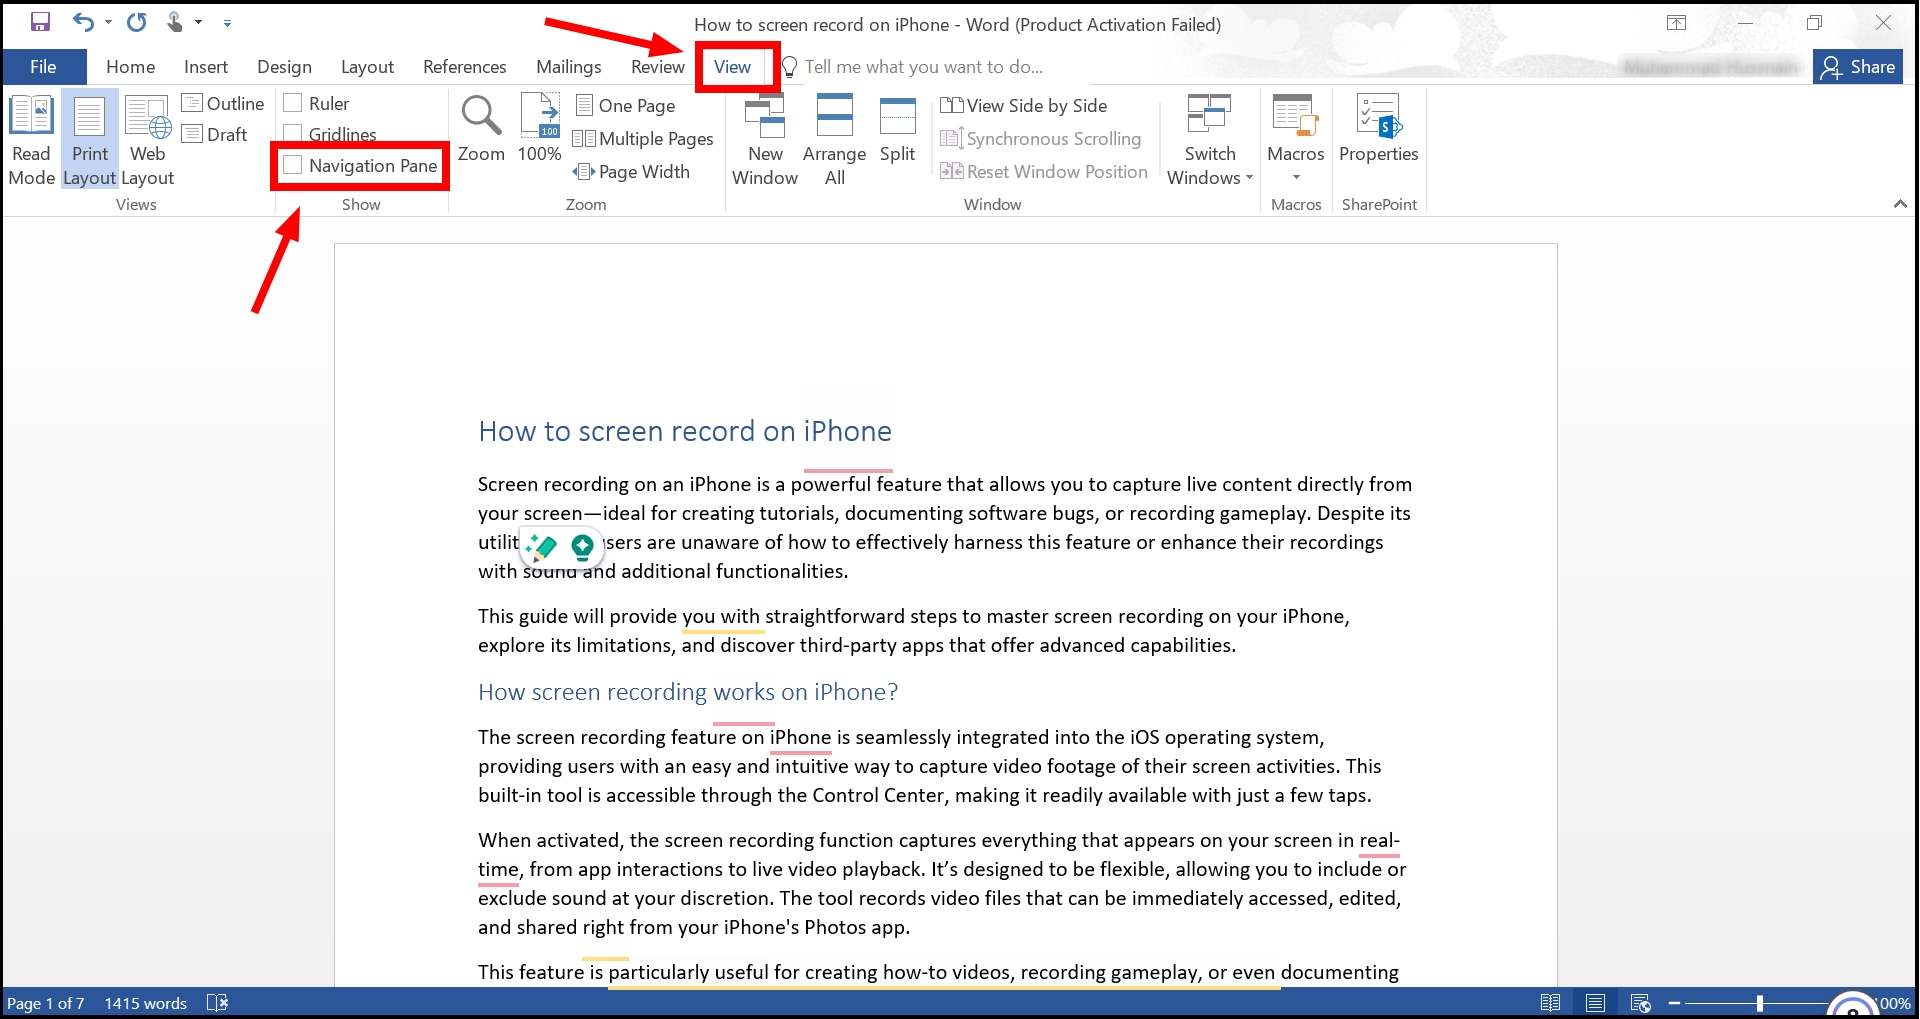Toggle the Ruler checkbox
Screen dimensions: 1920x1019
[x=293, y=102]
